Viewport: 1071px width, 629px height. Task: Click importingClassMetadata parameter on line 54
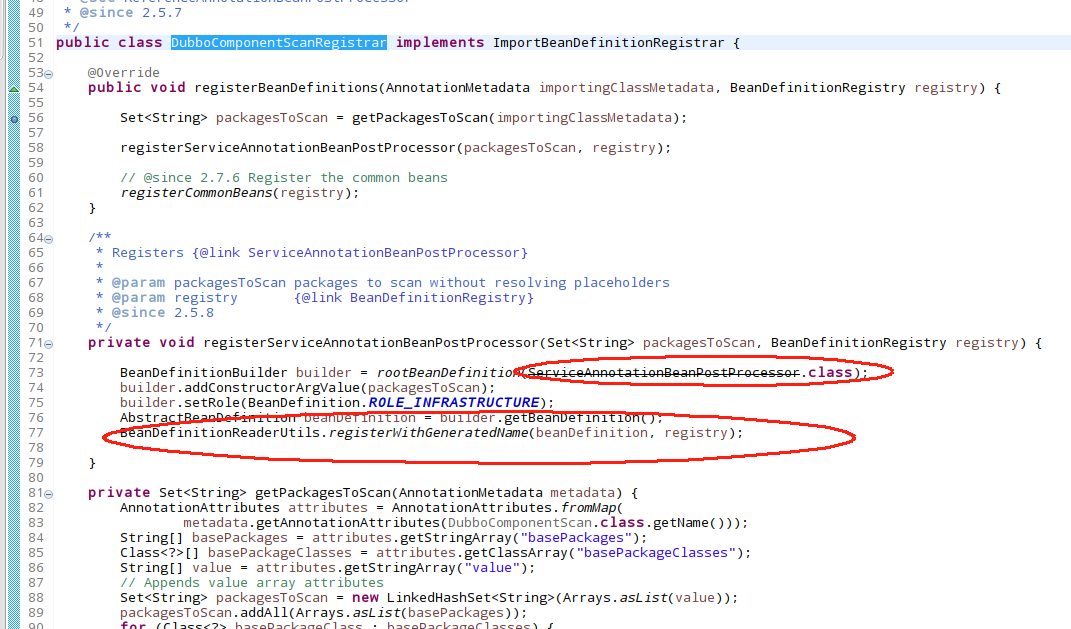626,87
